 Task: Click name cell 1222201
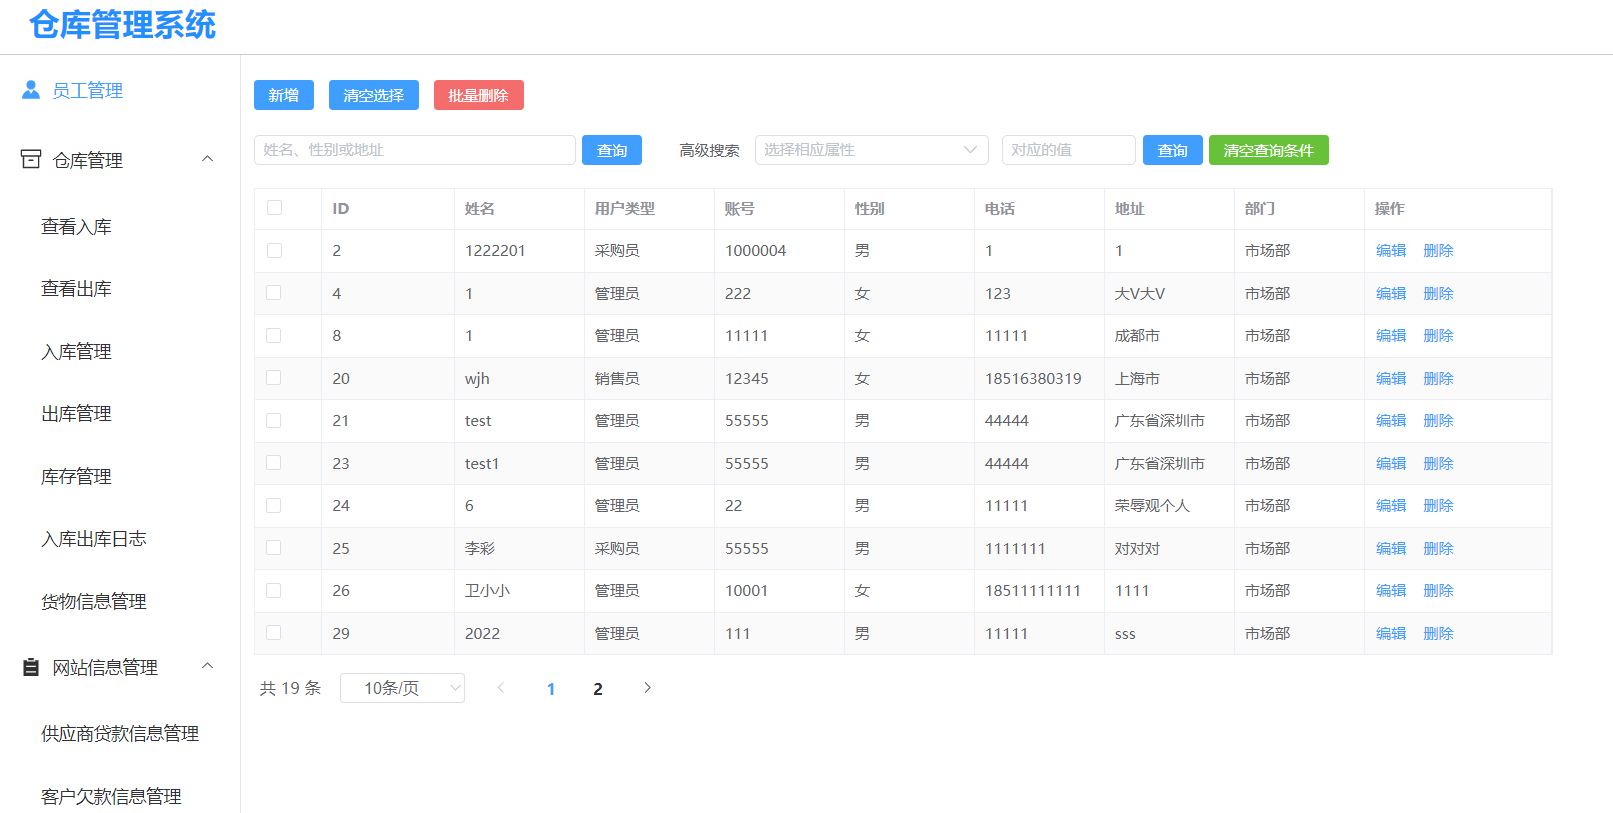point(495,250)
